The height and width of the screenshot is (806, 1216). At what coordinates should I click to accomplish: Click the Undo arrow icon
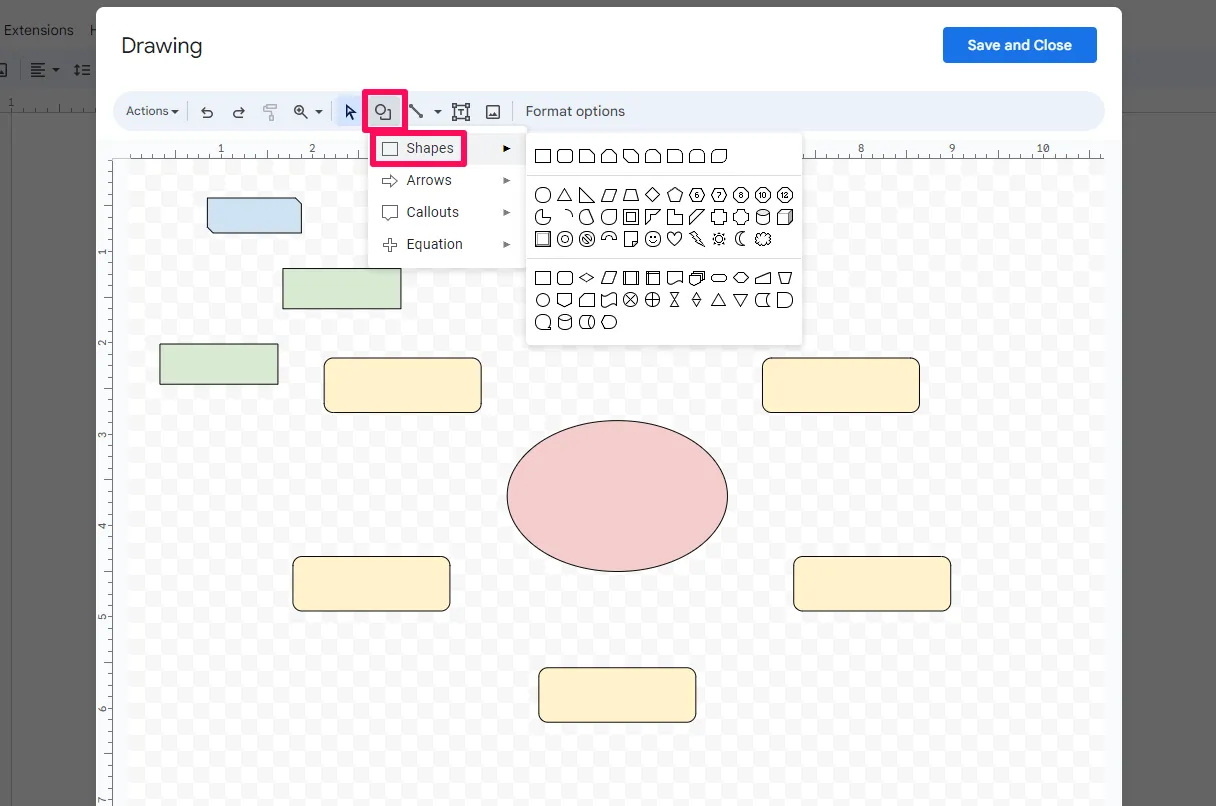click(x=207, y=112)
